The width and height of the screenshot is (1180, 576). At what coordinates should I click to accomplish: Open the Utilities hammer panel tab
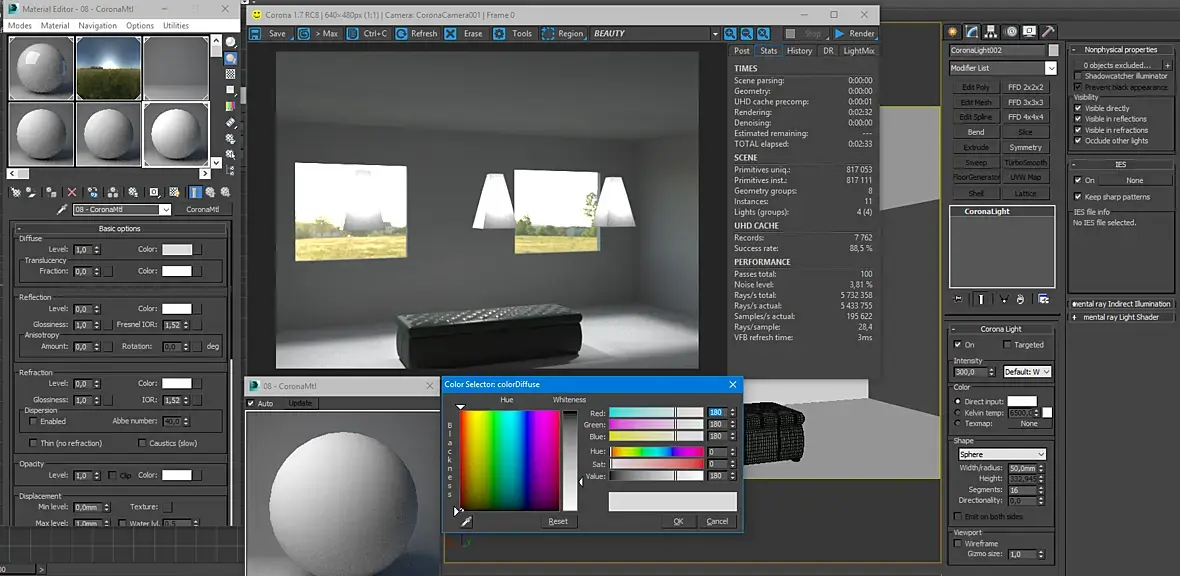[x=1048, y=32]
